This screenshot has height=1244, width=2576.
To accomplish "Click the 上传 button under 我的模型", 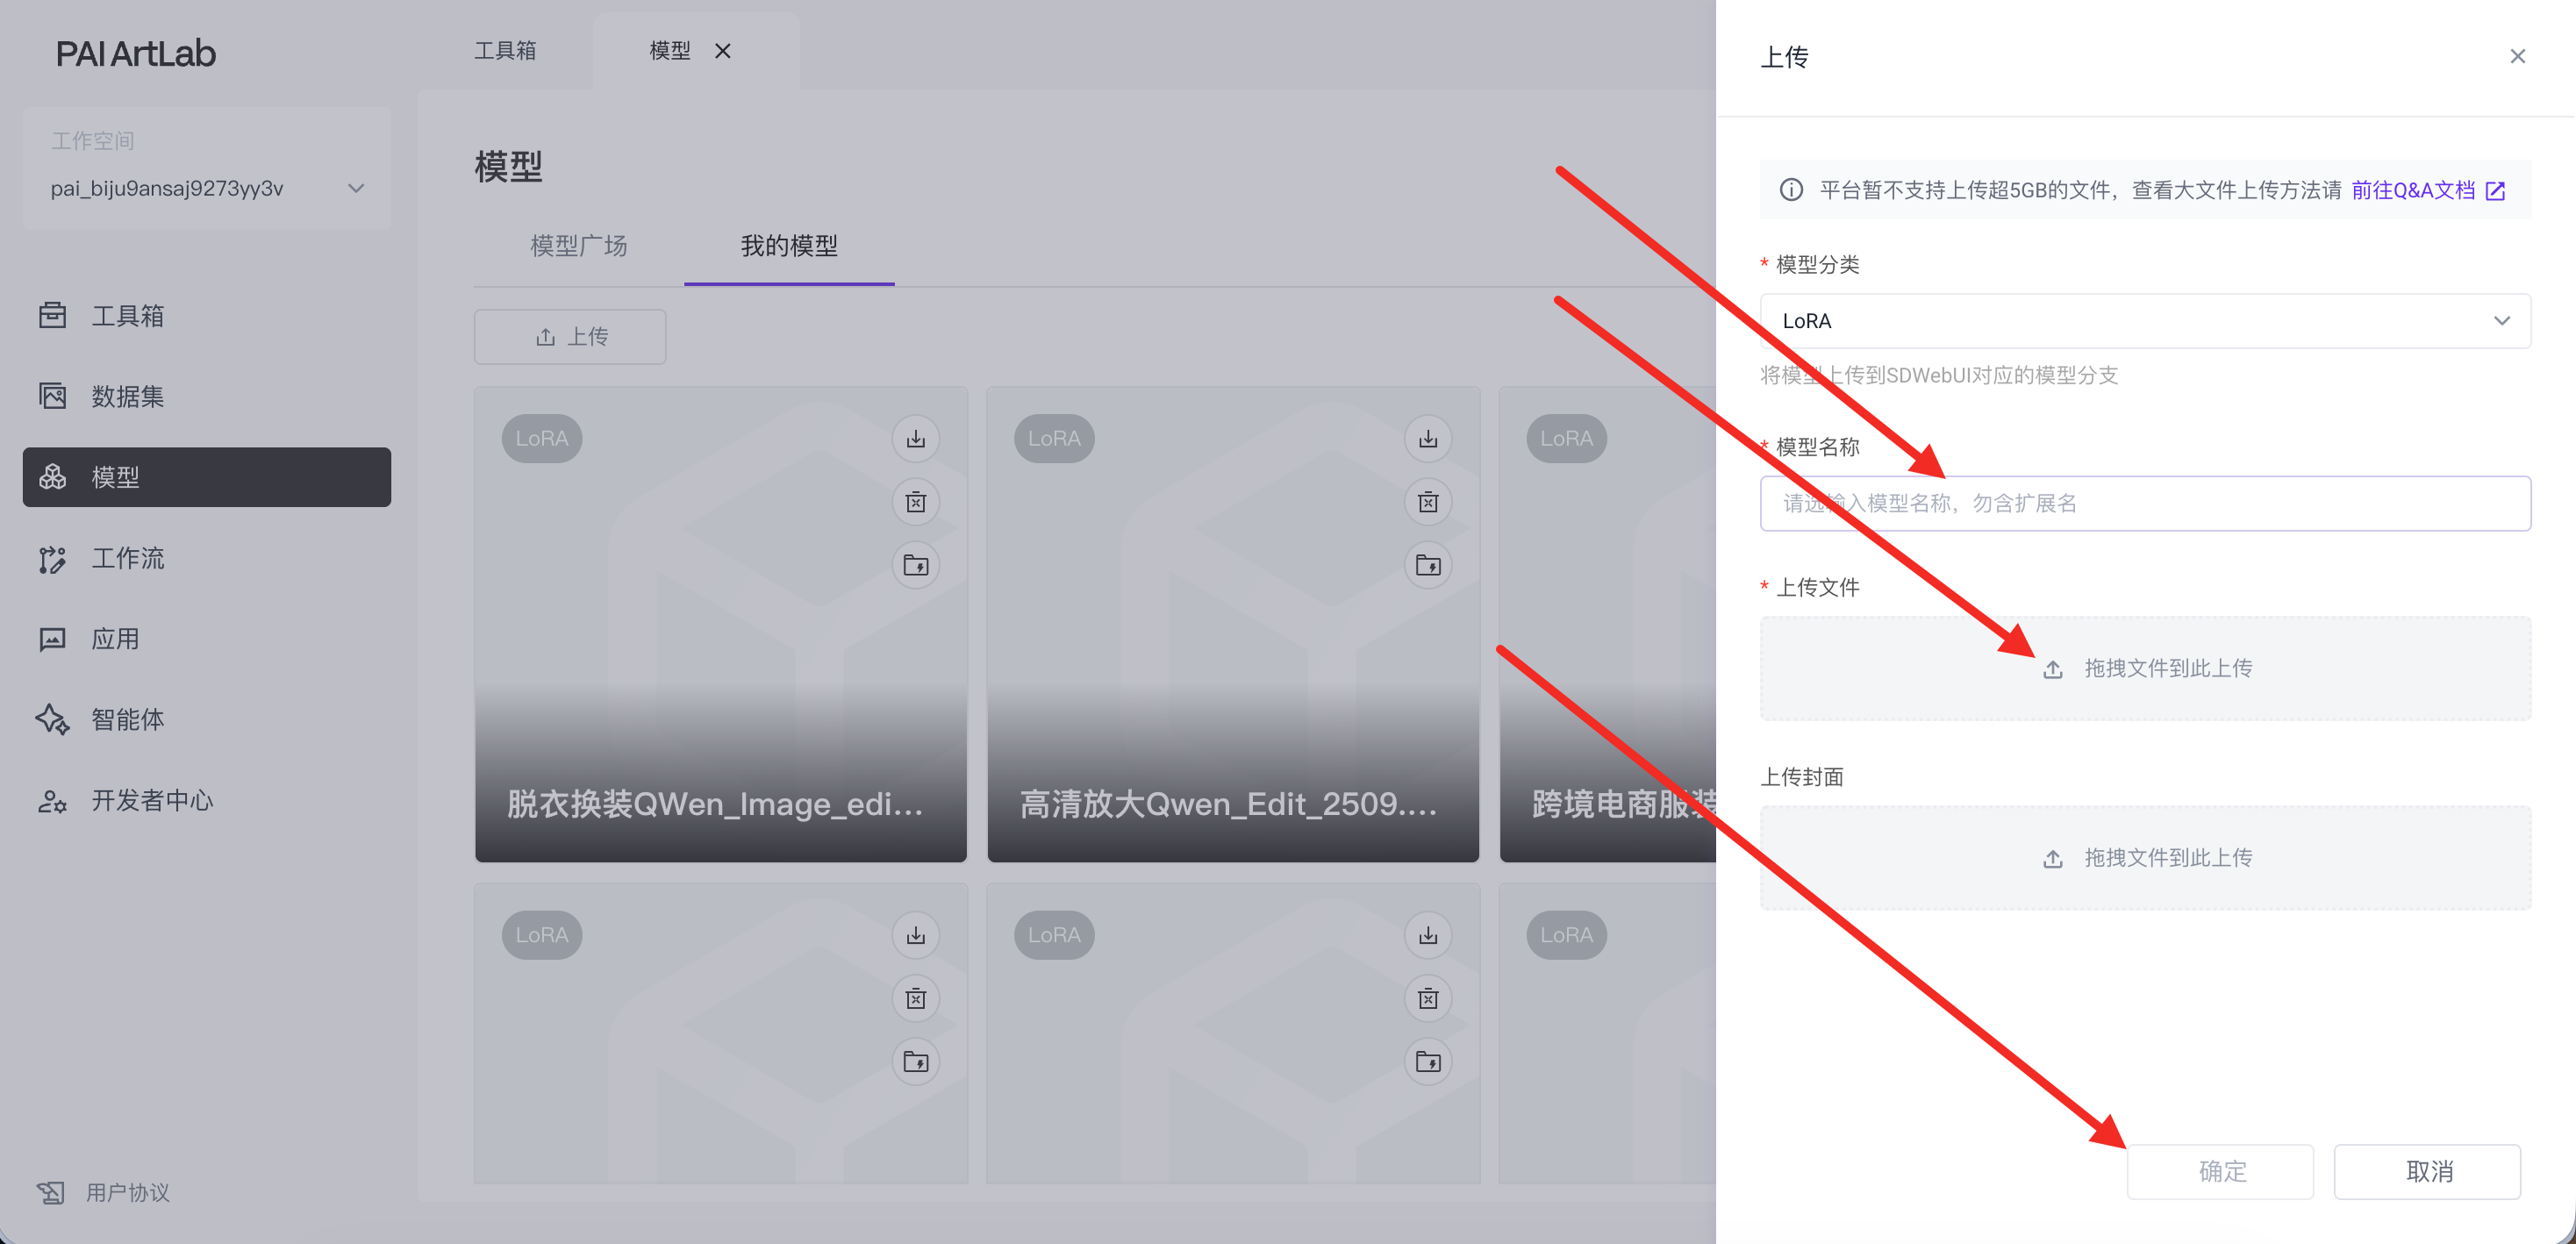I will point(570,337).
